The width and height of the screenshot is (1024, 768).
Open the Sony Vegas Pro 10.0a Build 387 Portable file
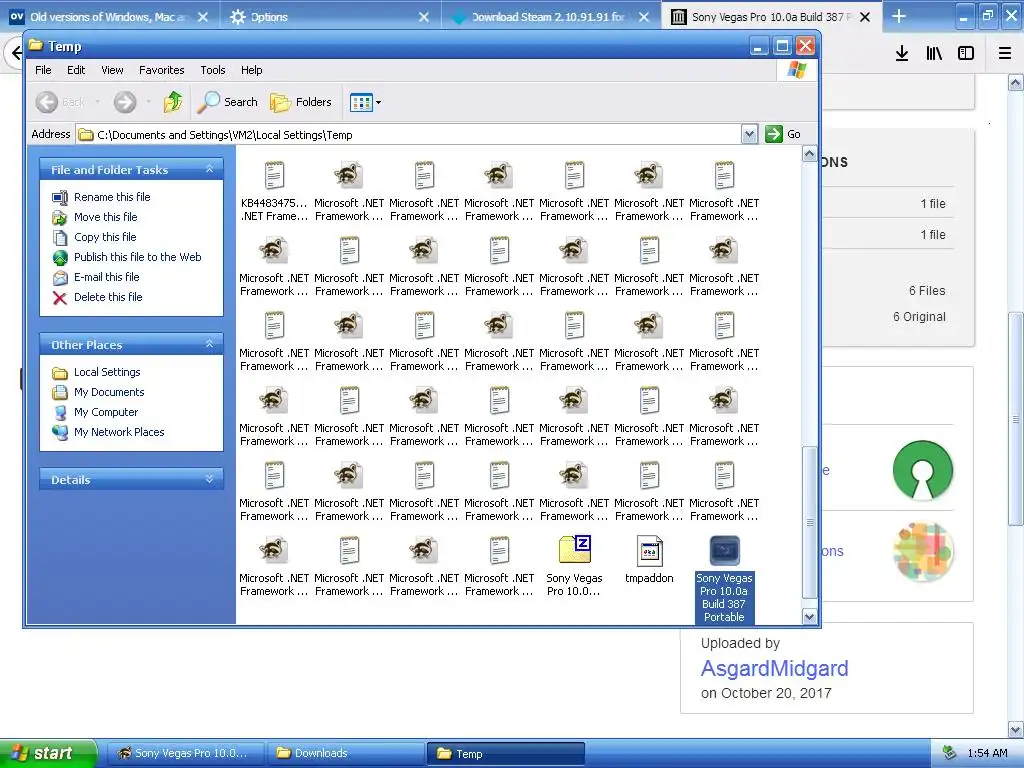(x=724, y=579)
